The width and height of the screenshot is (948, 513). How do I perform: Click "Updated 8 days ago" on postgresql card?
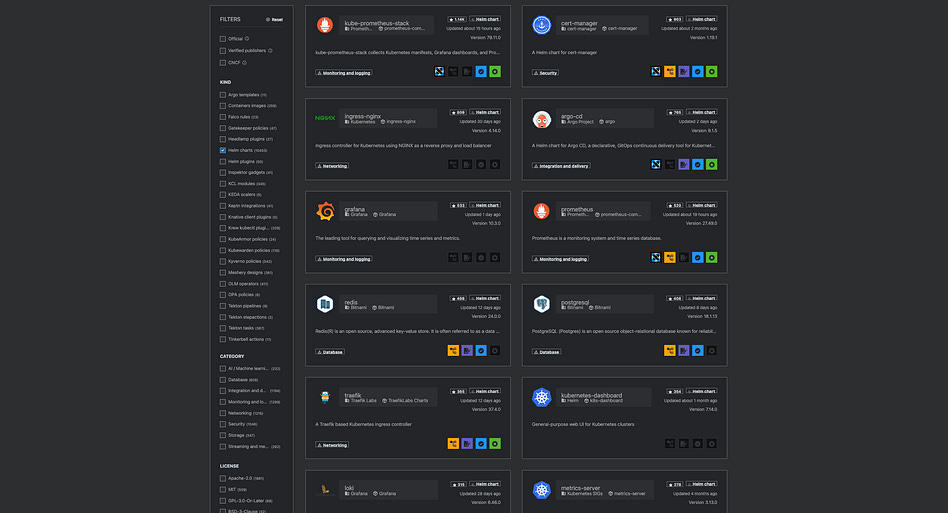point(698,308)
